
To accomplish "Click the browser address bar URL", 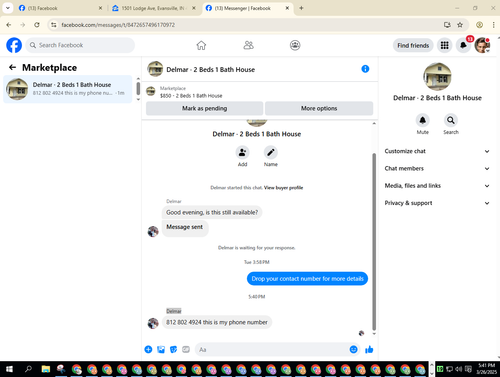I will (x=118, y=25).
